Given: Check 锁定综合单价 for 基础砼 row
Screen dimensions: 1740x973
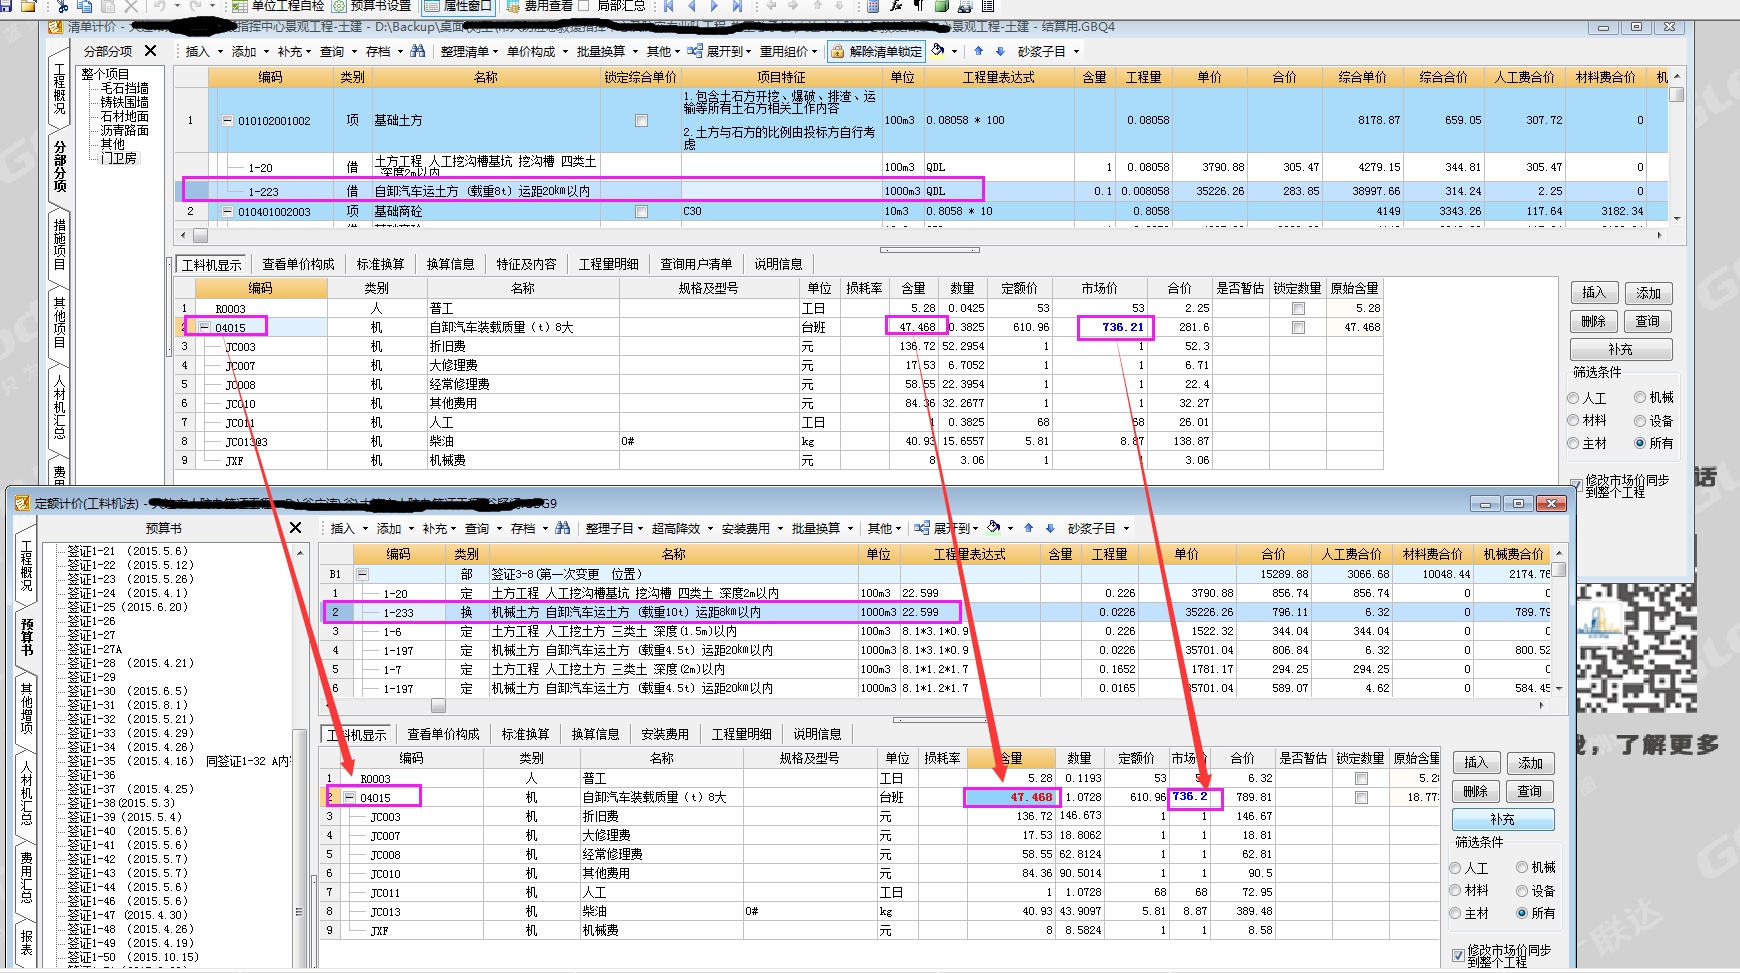Looking at the screenshot, I should 641,211.
